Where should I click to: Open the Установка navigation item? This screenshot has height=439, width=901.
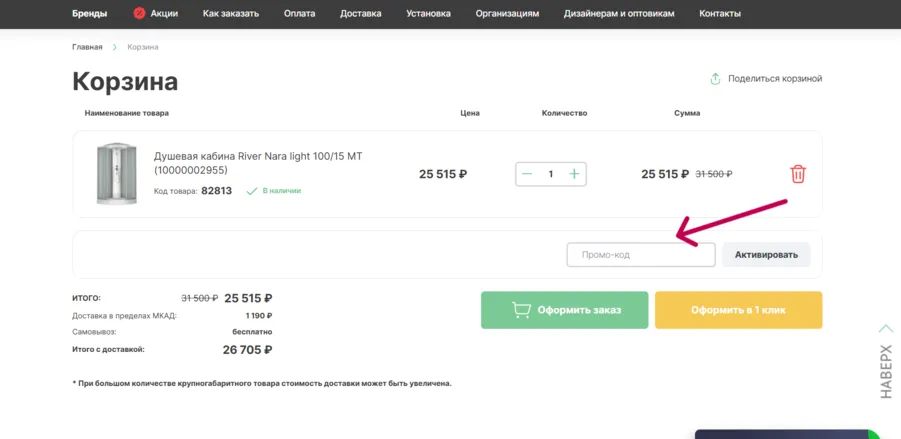coord(428,13)
